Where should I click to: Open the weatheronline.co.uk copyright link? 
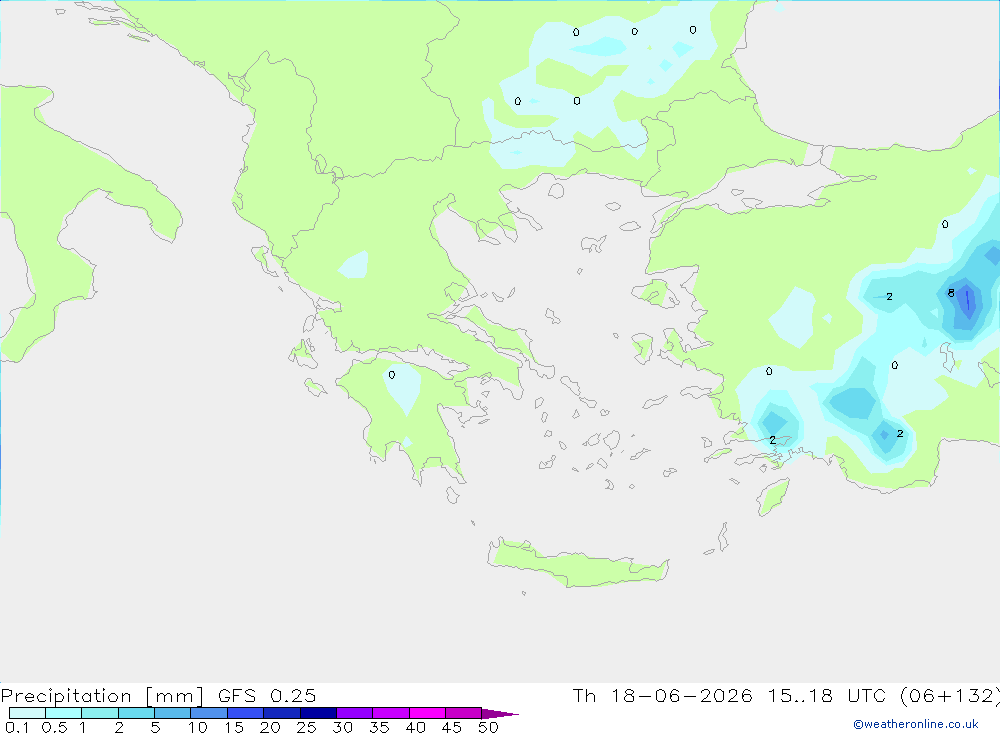click(915, 724)
